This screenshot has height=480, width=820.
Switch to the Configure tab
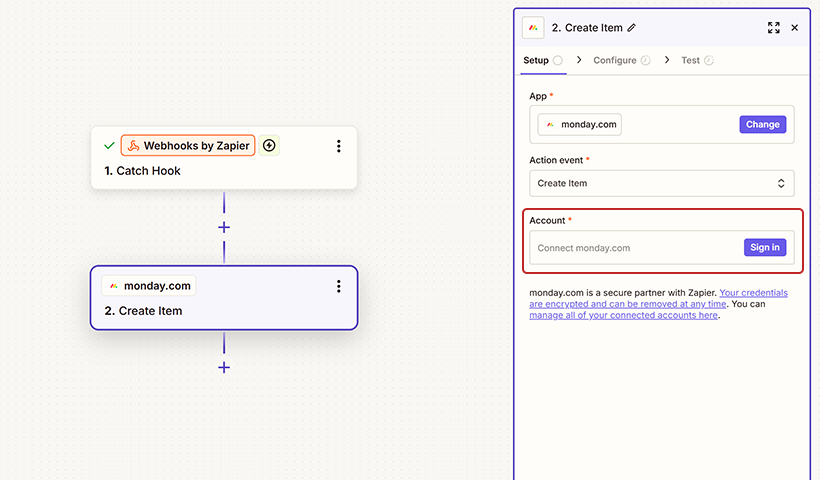[x=615, y=60]
